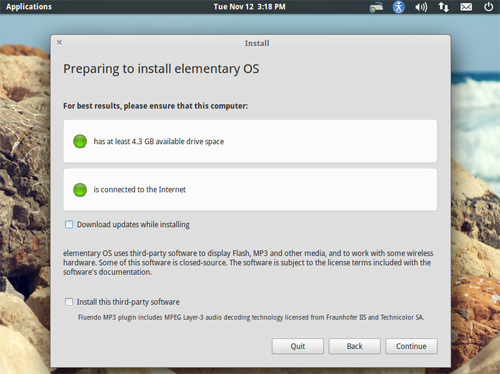Open the accessibility indicator icon
500x374 pixels.
399,7
